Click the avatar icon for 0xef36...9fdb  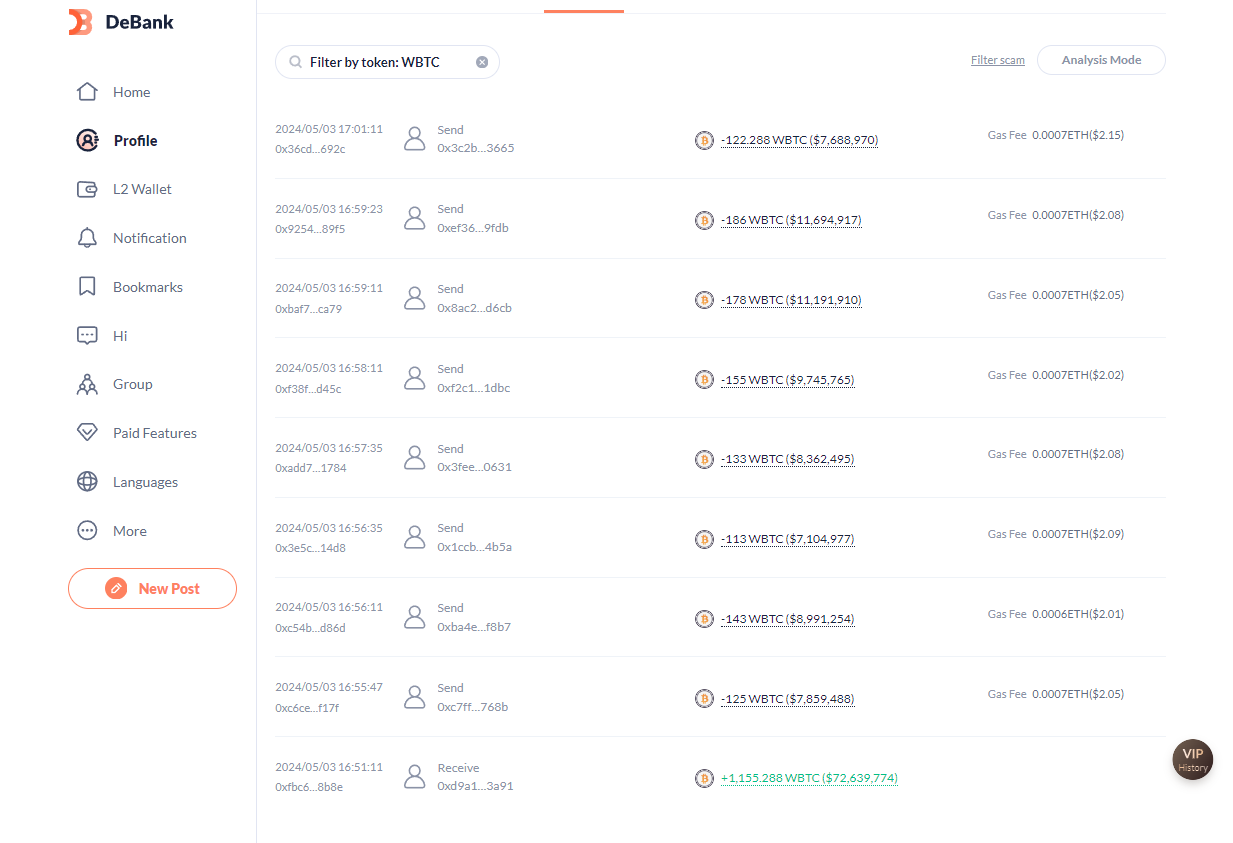(x=415, y=218)
